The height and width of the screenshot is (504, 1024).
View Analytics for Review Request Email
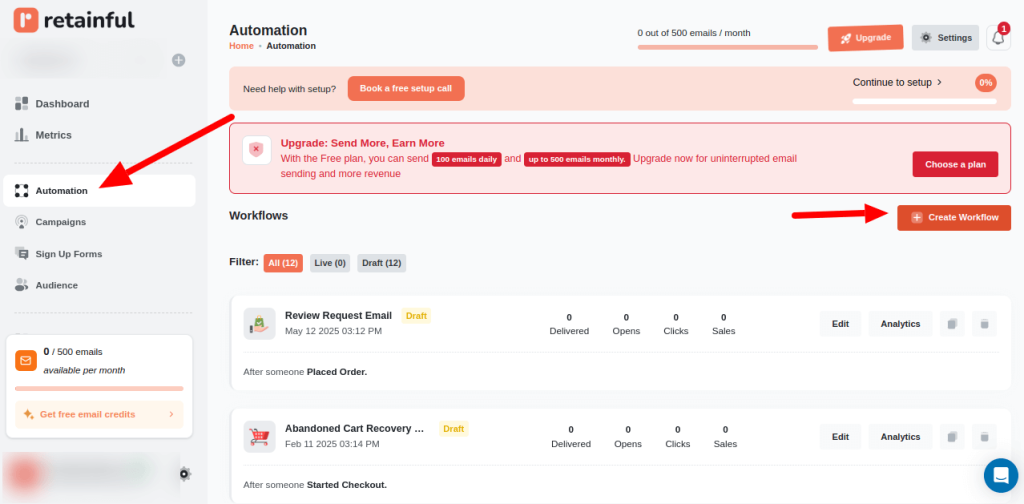click(x=900, y=324)
